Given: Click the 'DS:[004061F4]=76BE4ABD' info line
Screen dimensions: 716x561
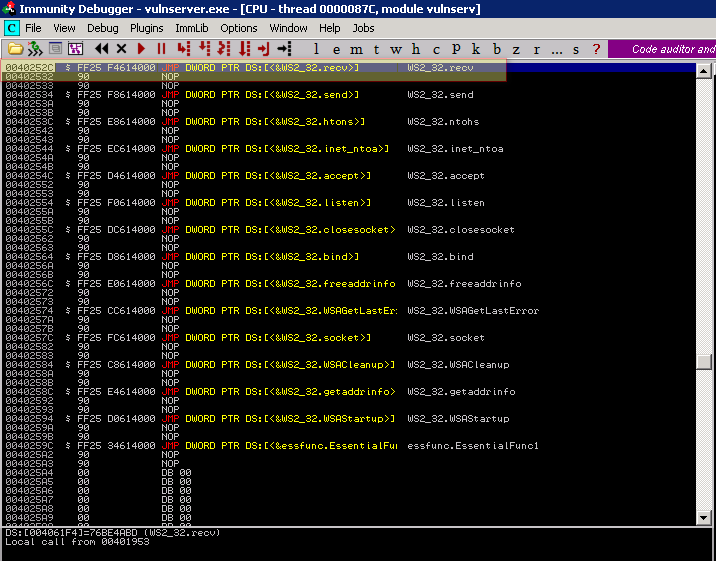Looking at the screenshot, I should 113,533.
